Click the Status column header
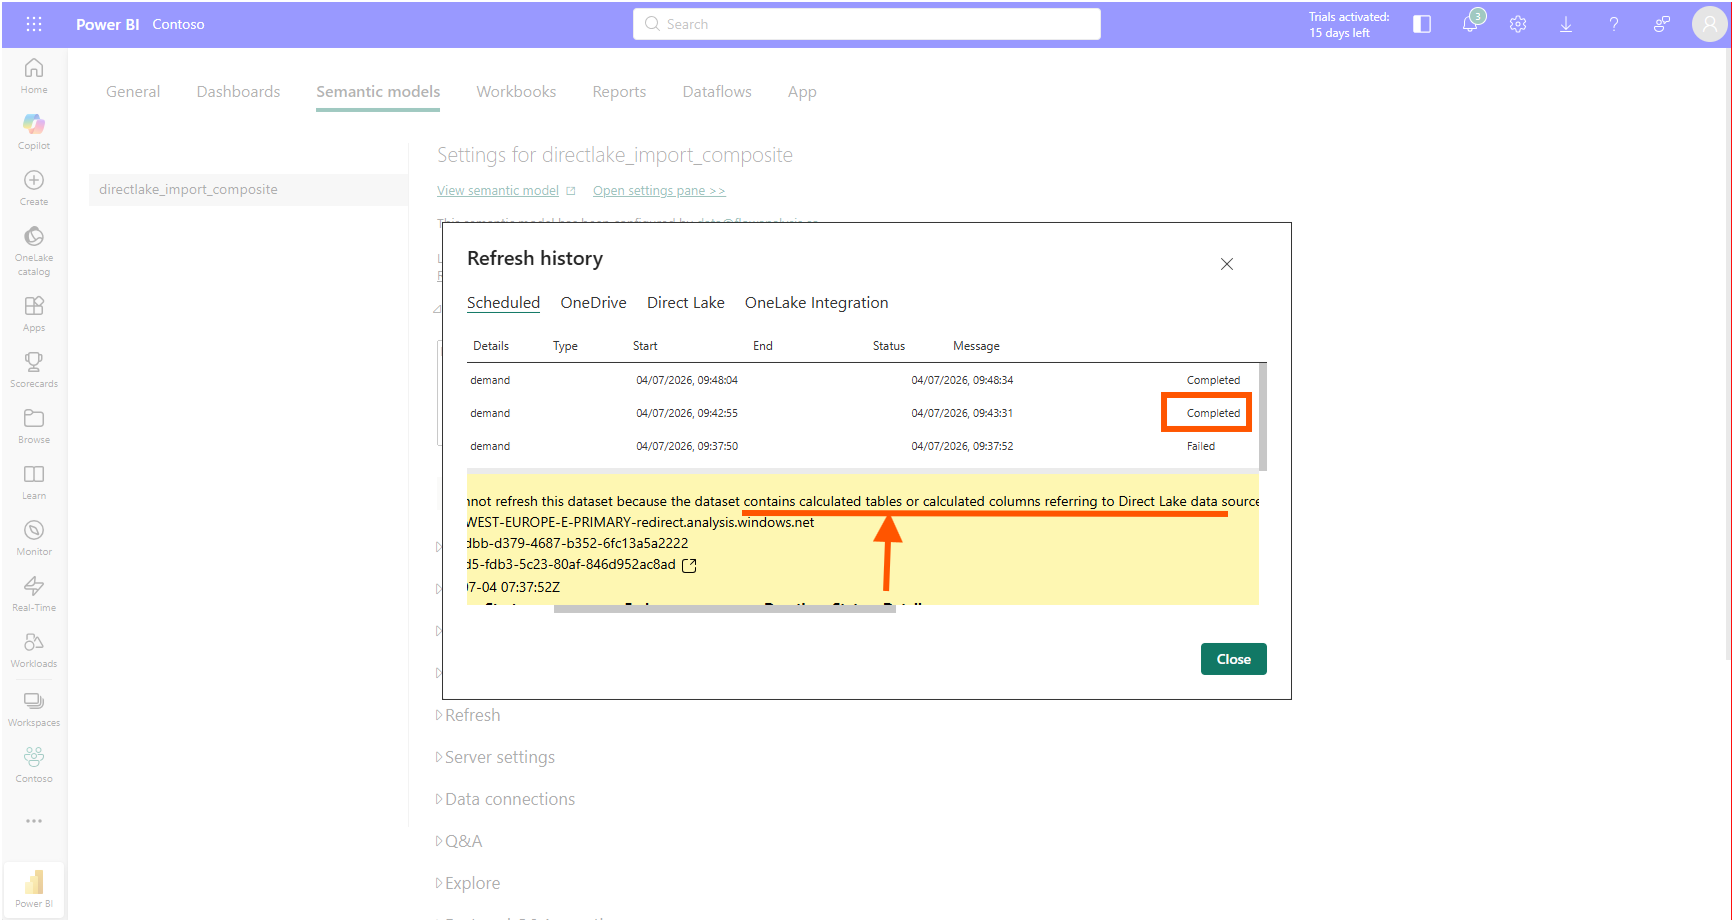The image size is (1734, 922). pyautogui.click(x=888, y=346)
